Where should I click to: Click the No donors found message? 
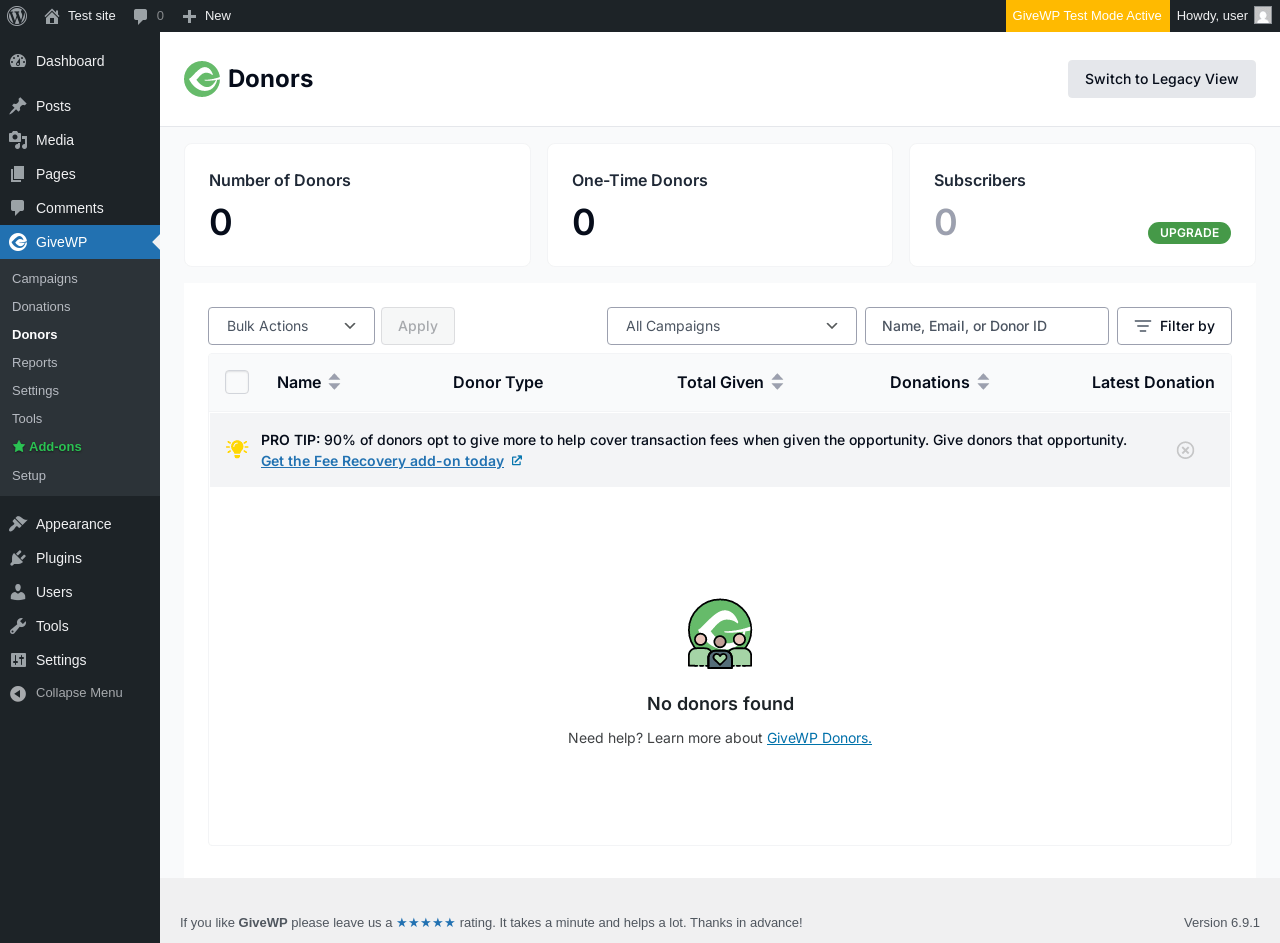pyautogui.click(x=720, y=703)
